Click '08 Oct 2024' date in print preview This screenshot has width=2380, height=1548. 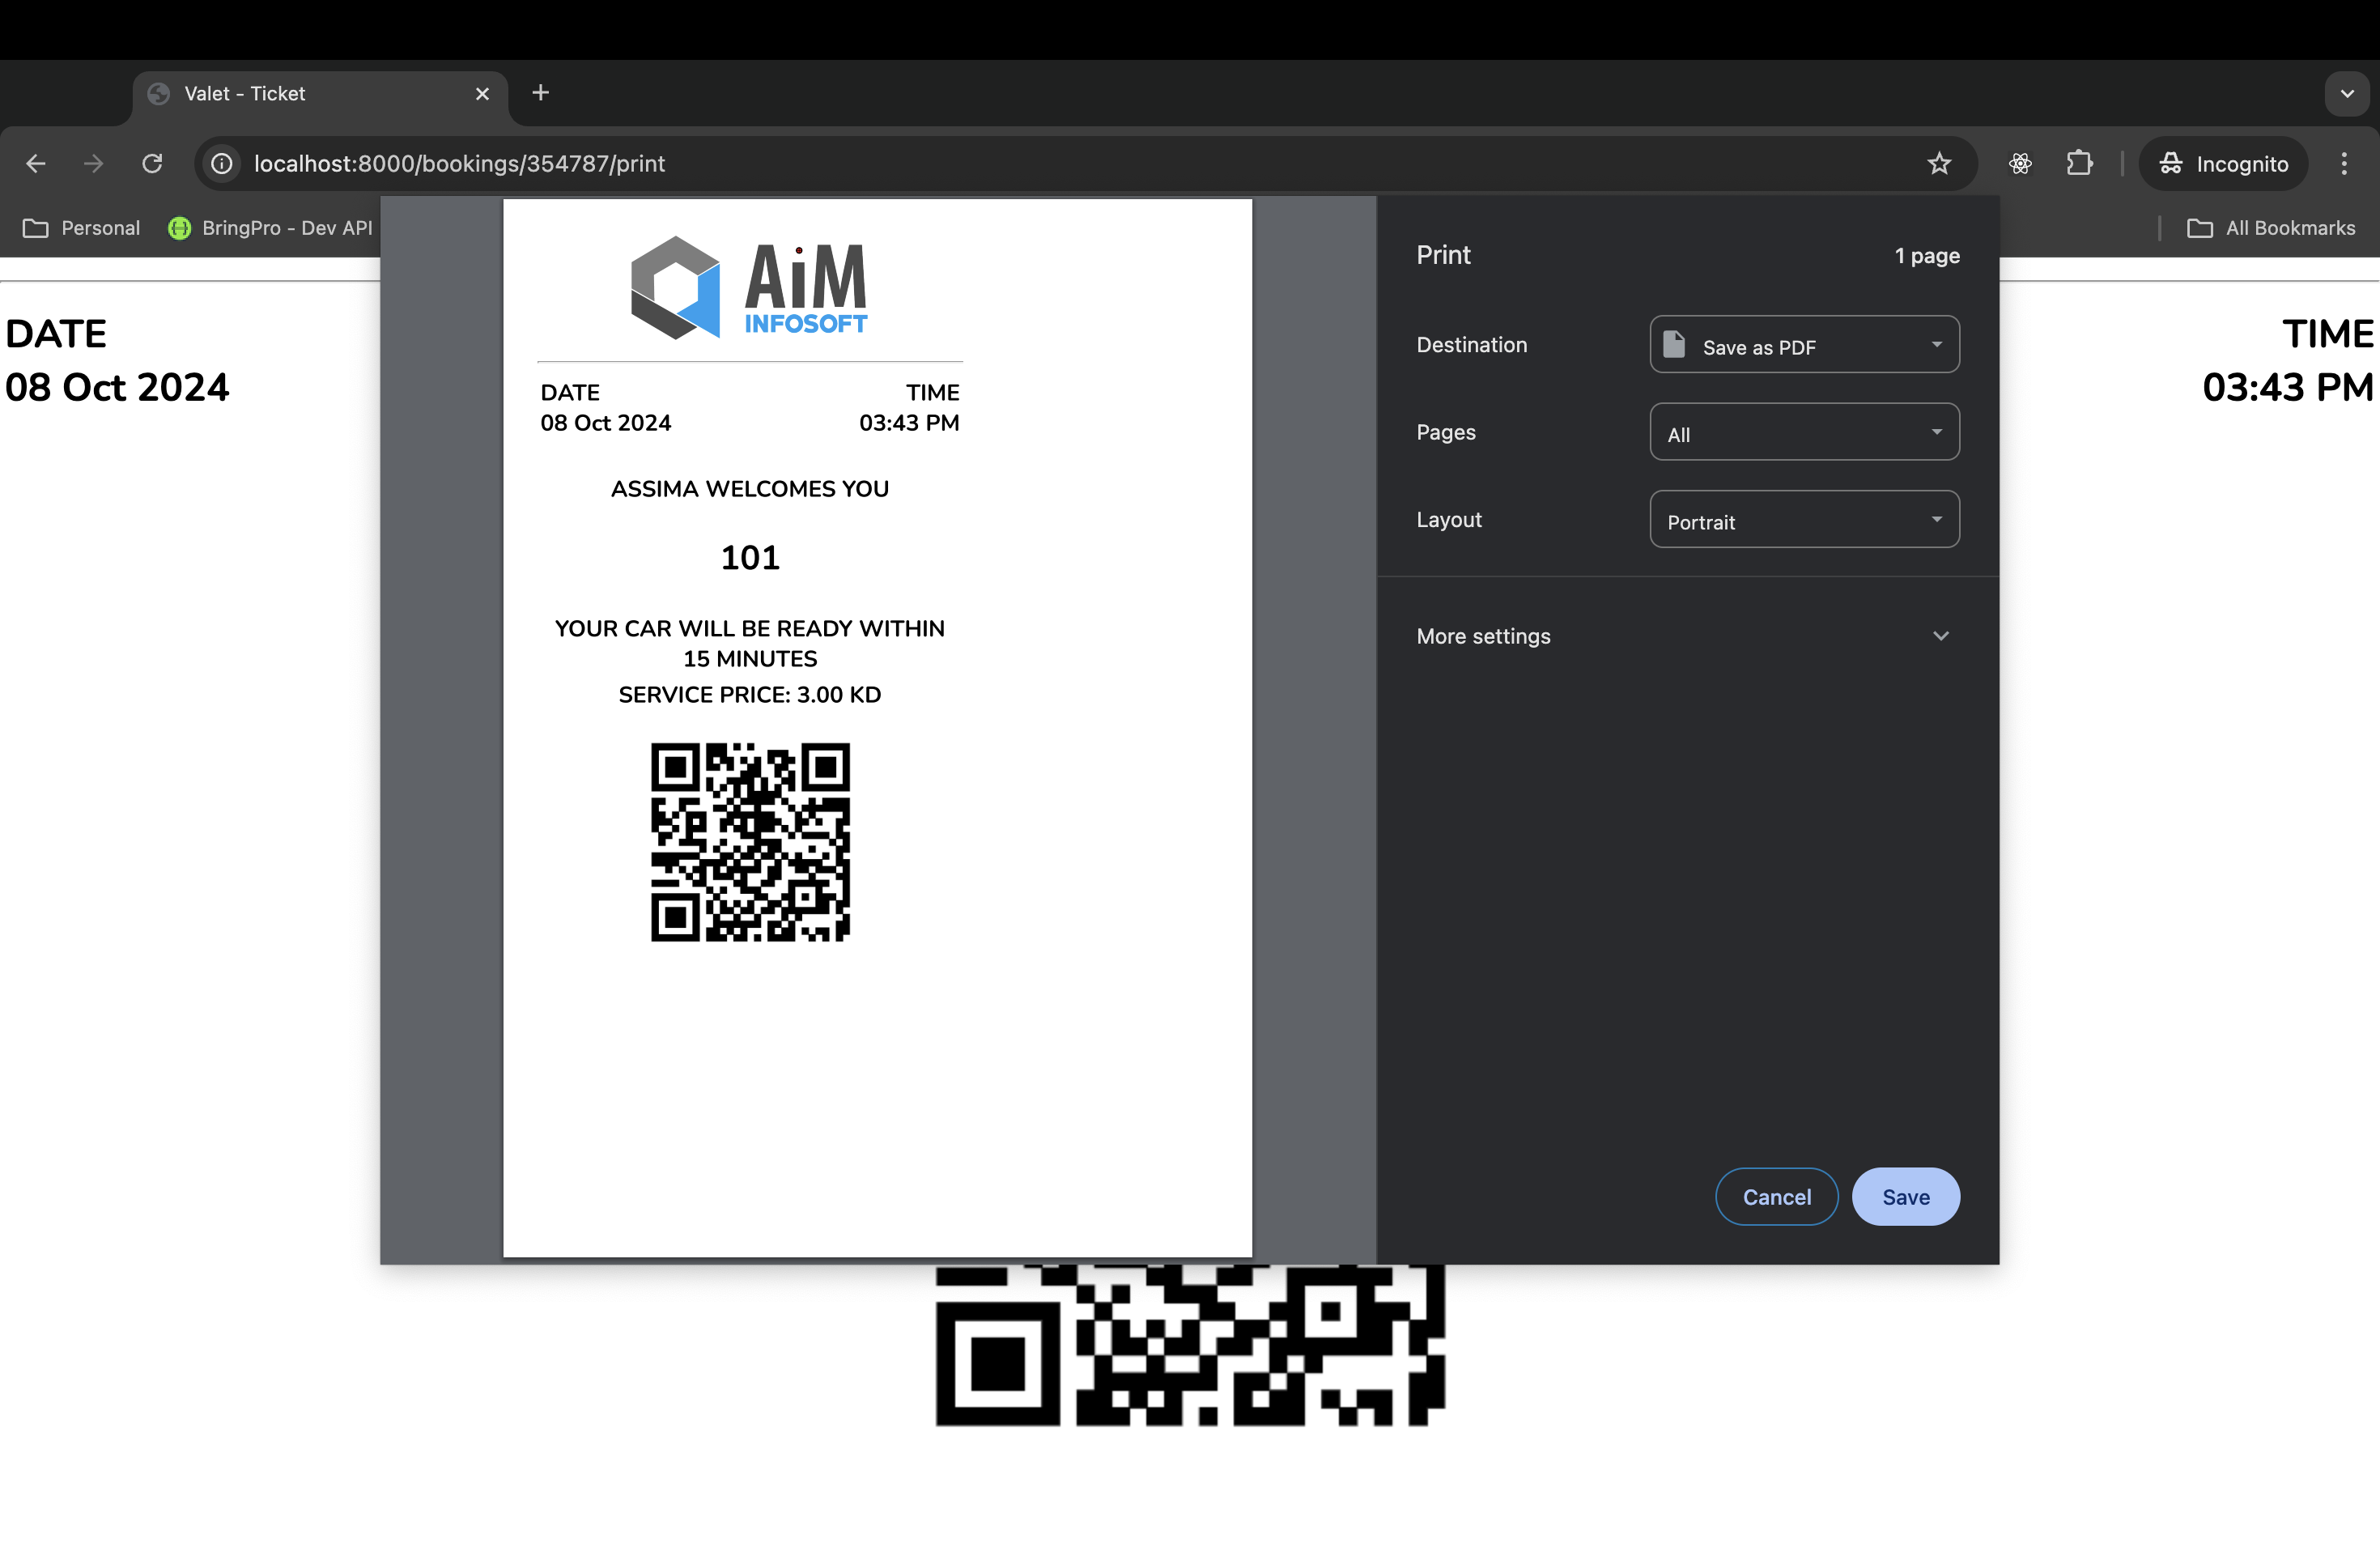click(x=606, y=423)
